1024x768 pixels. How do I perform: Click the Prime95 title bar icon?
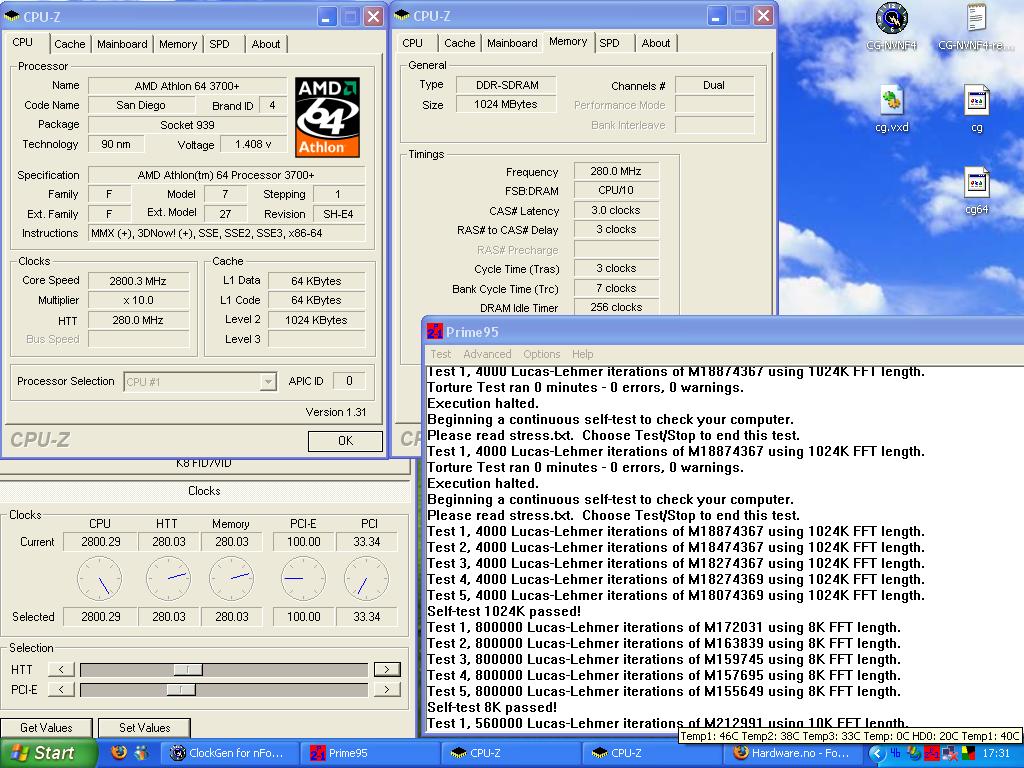pos(434,331)
